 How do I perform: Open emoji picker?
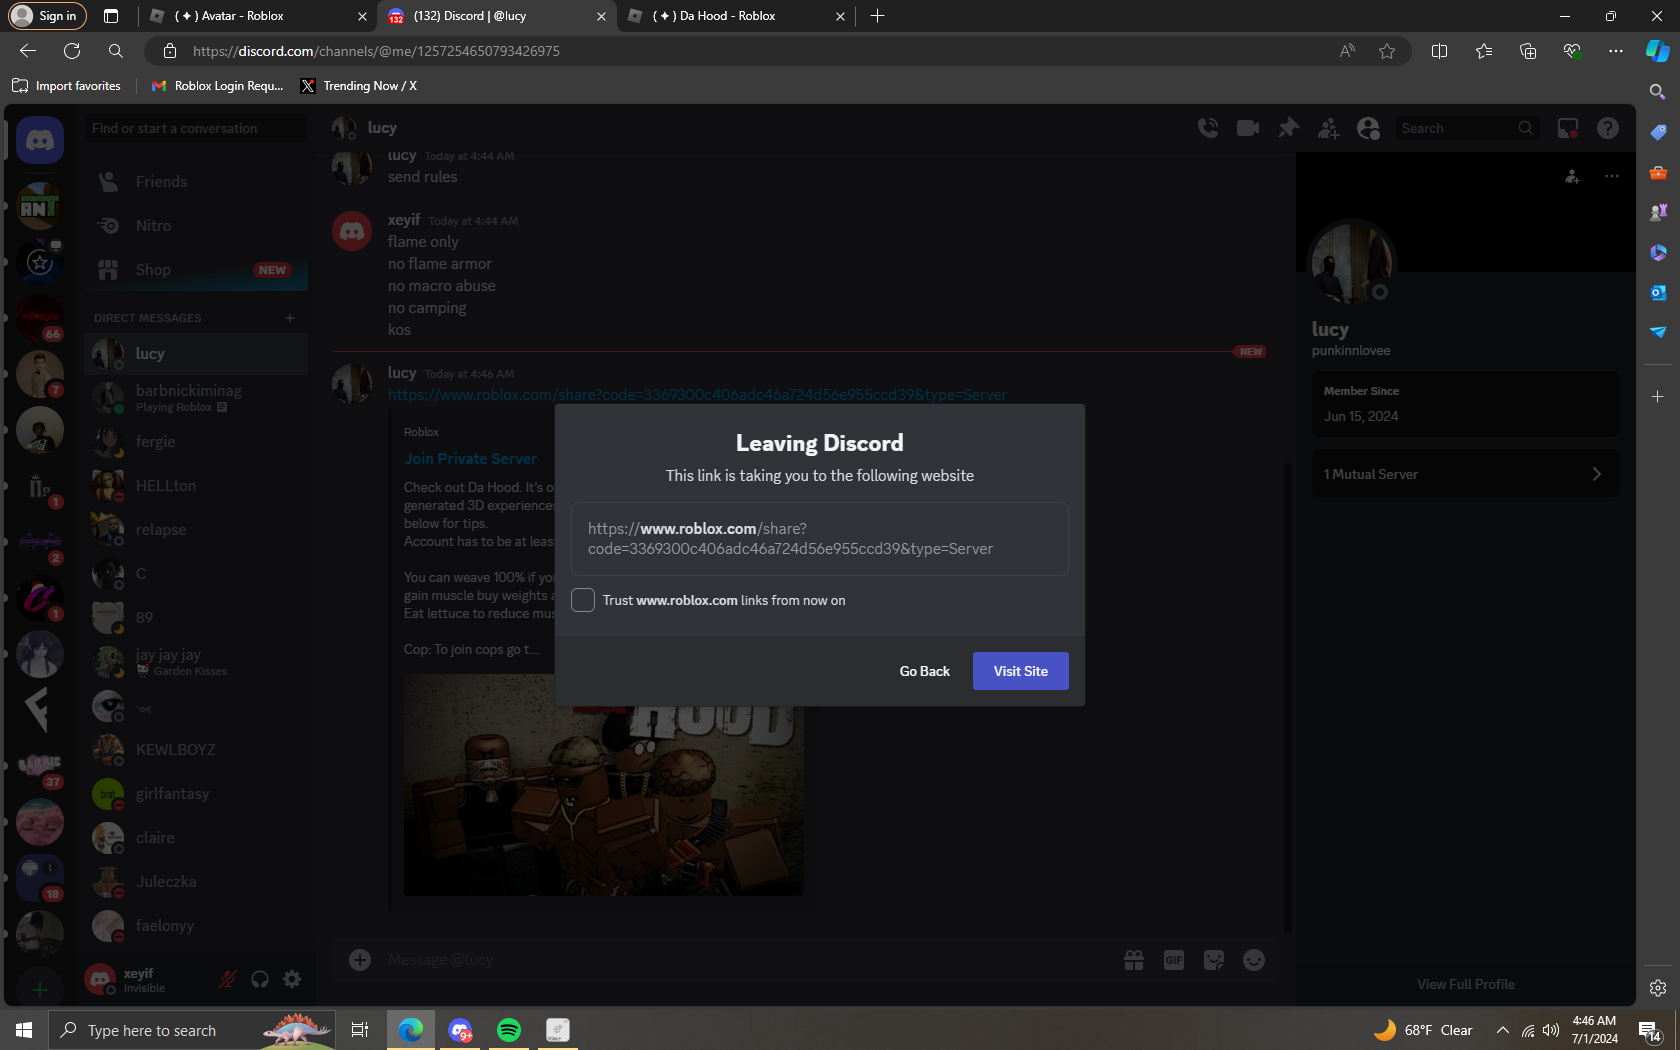(1254, 960)
